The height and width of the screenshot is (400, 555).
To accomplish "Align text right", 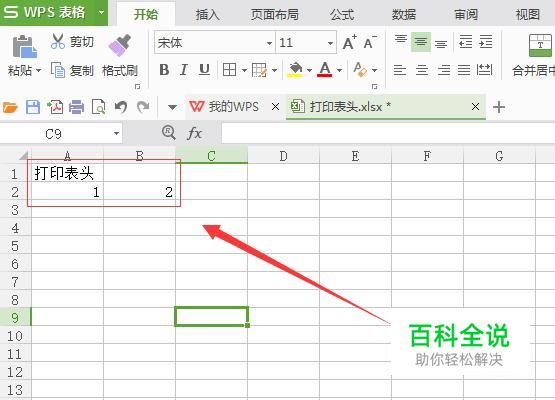I will (x=444, y=70).
